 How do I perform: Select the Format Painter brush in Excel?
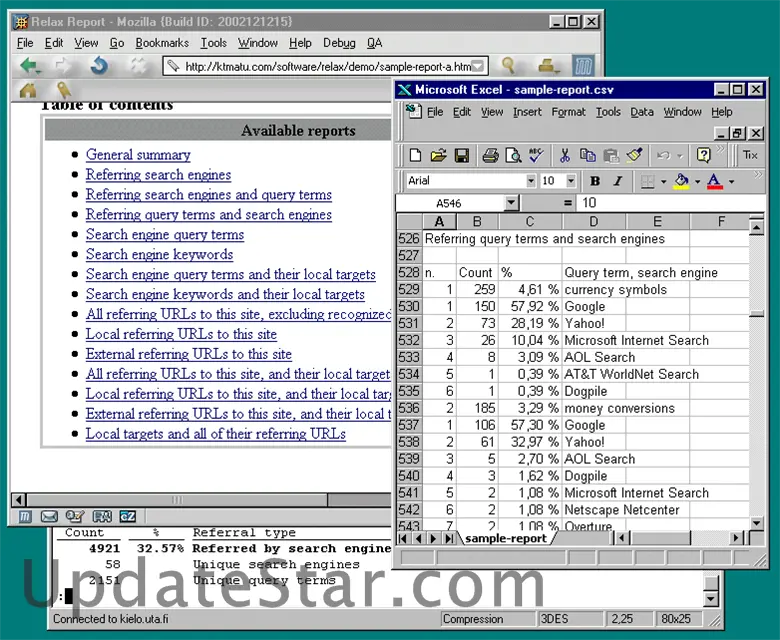coord(634,156)
